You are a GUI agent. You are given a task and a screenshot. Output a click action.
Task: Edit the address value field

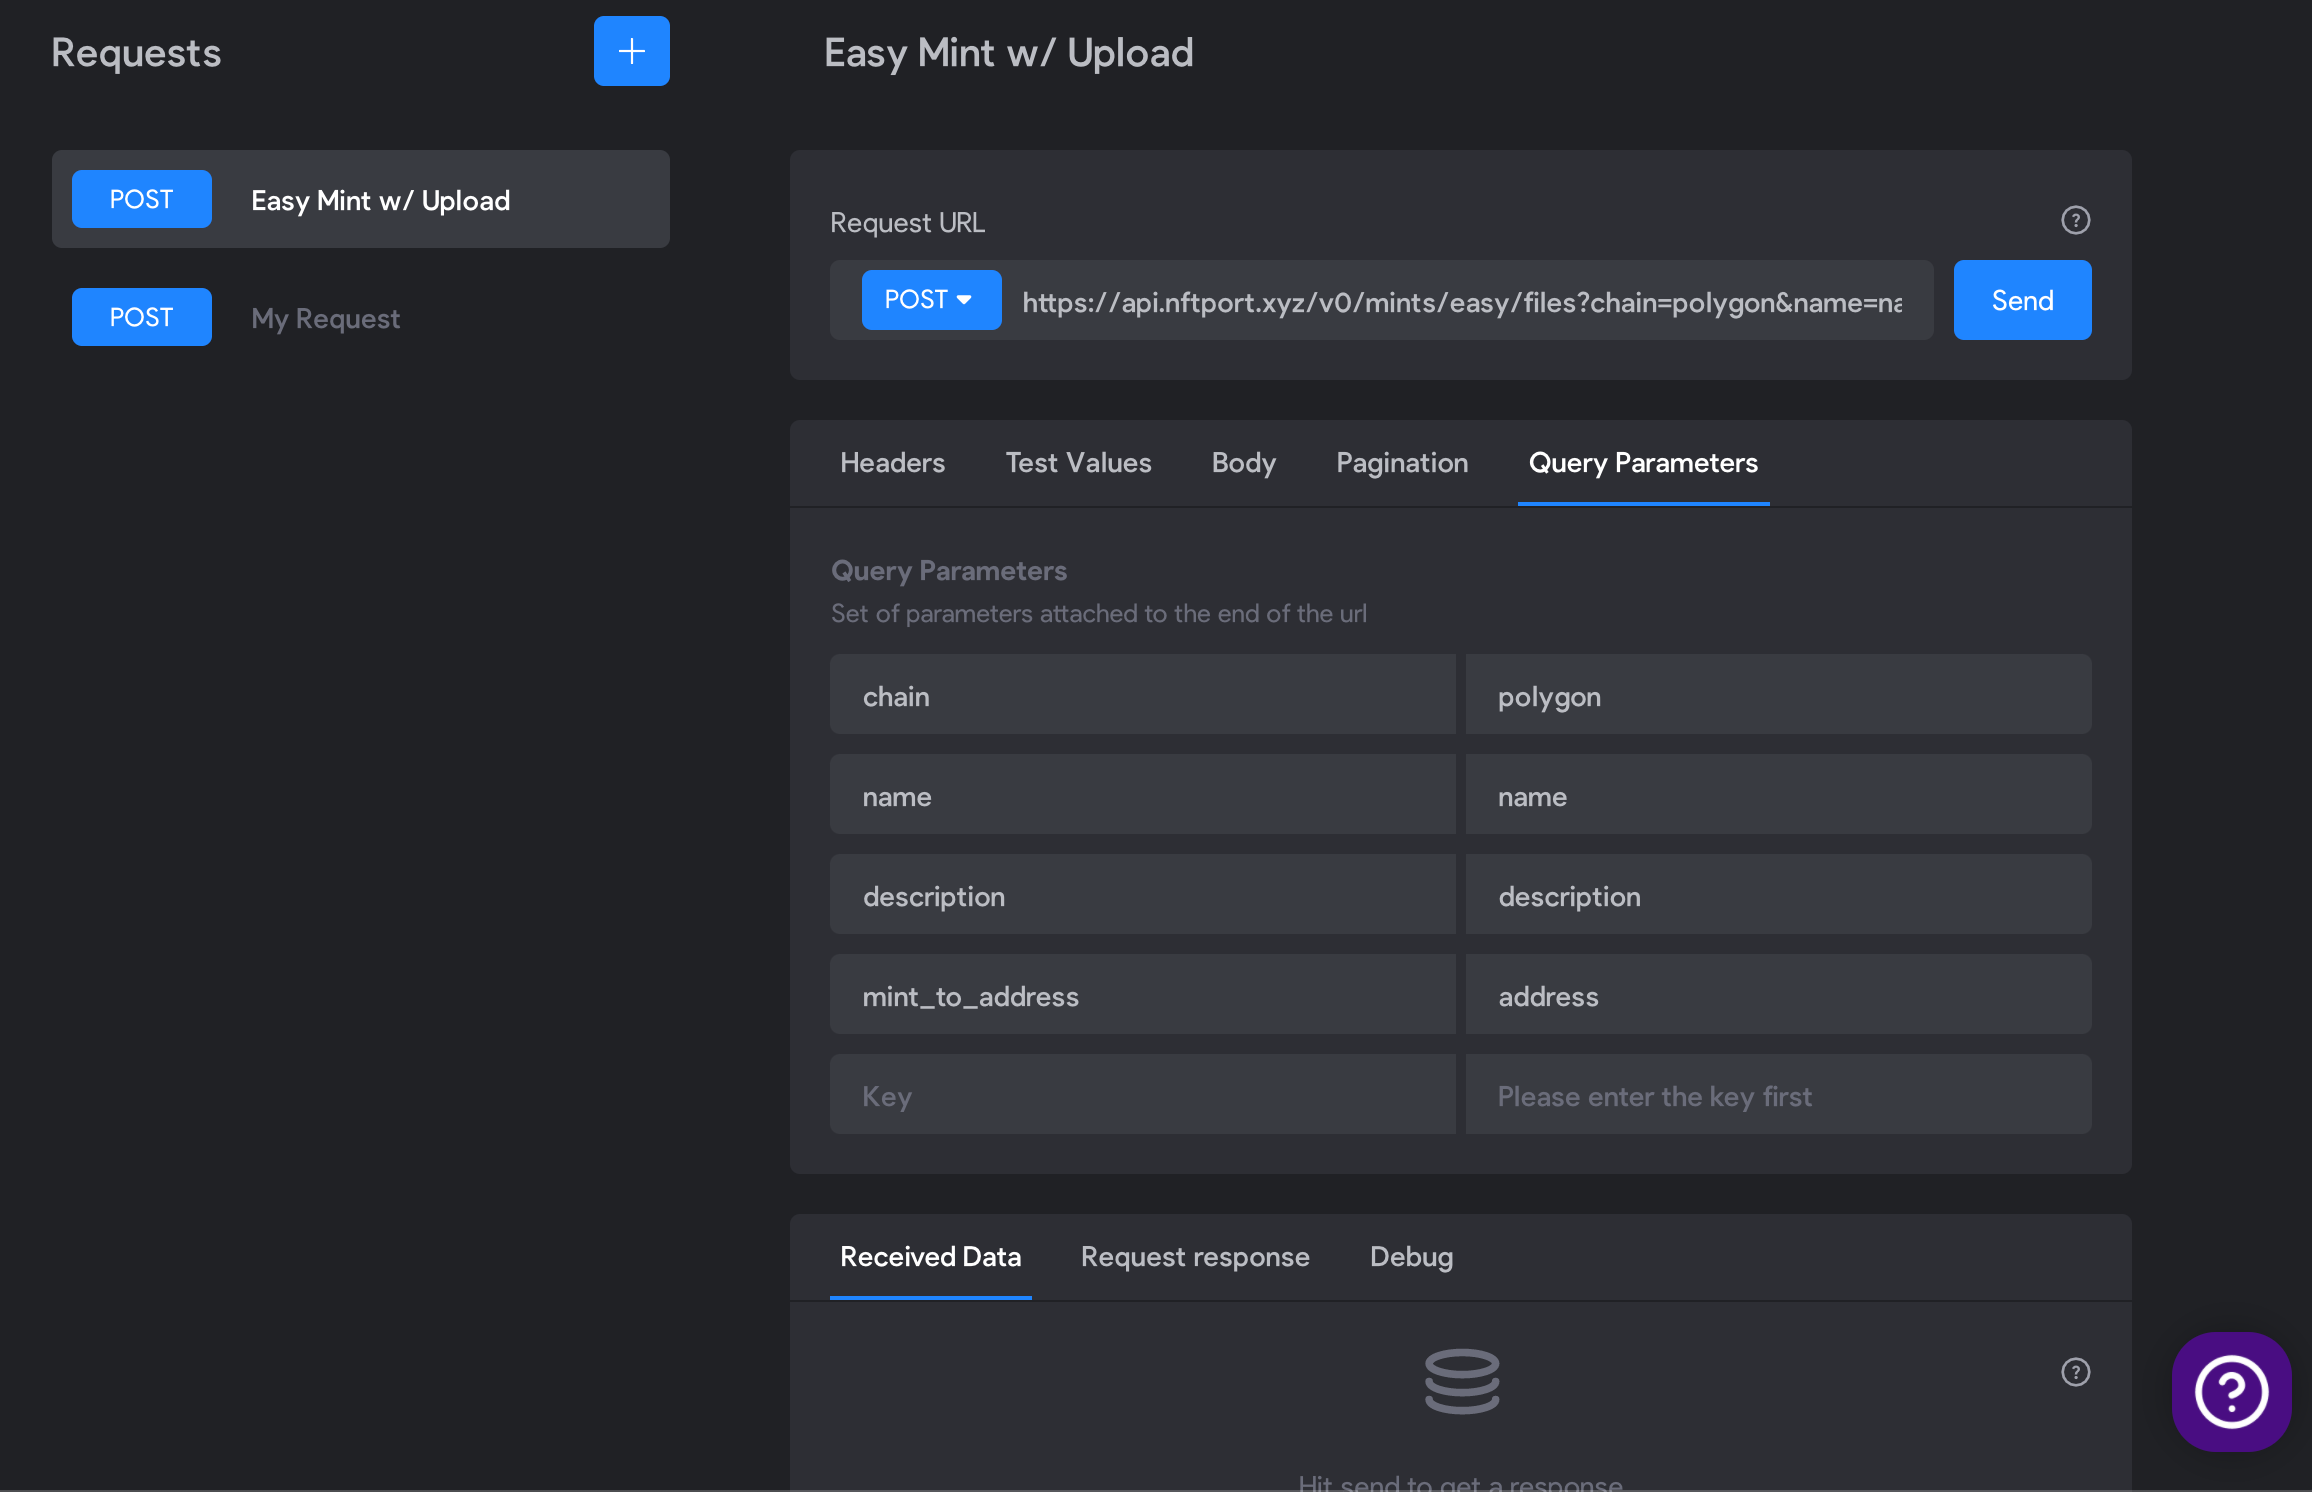pos(1778,995)
